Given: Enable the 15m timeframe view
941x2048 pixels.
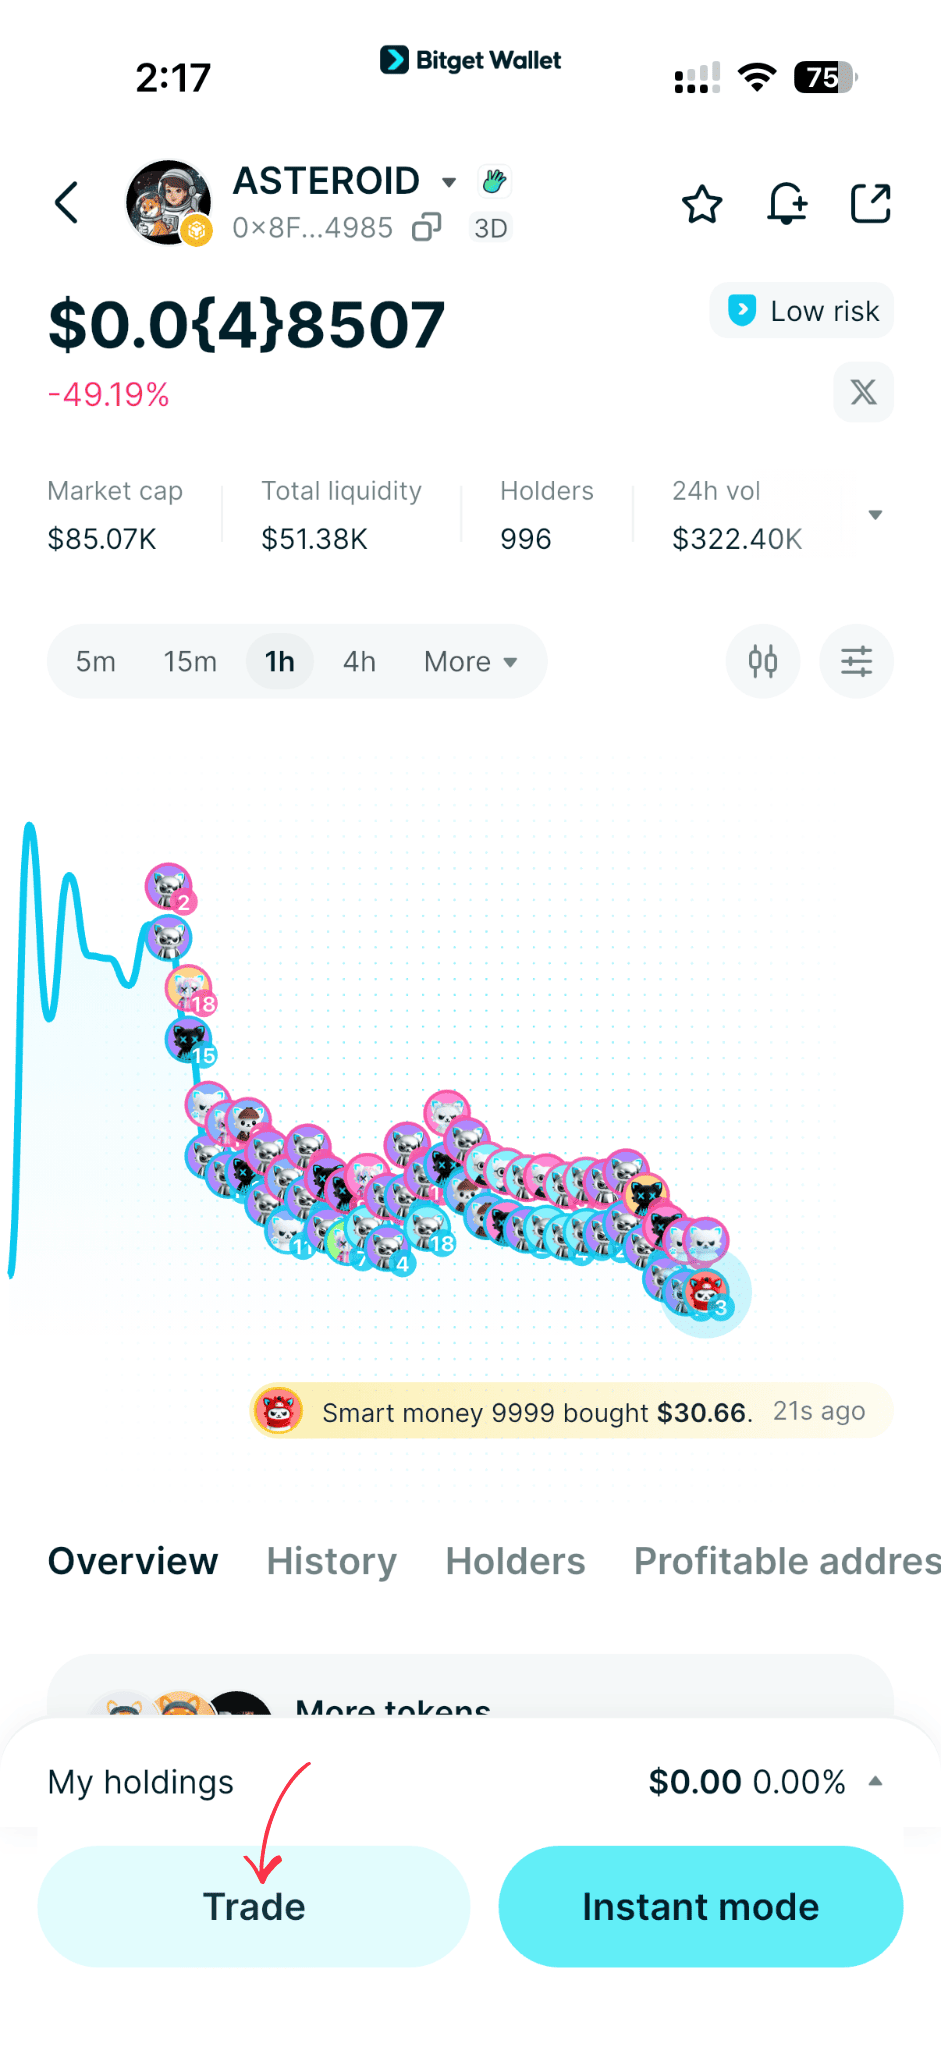Looking at the screenshot, I should (x=190, y=661).
